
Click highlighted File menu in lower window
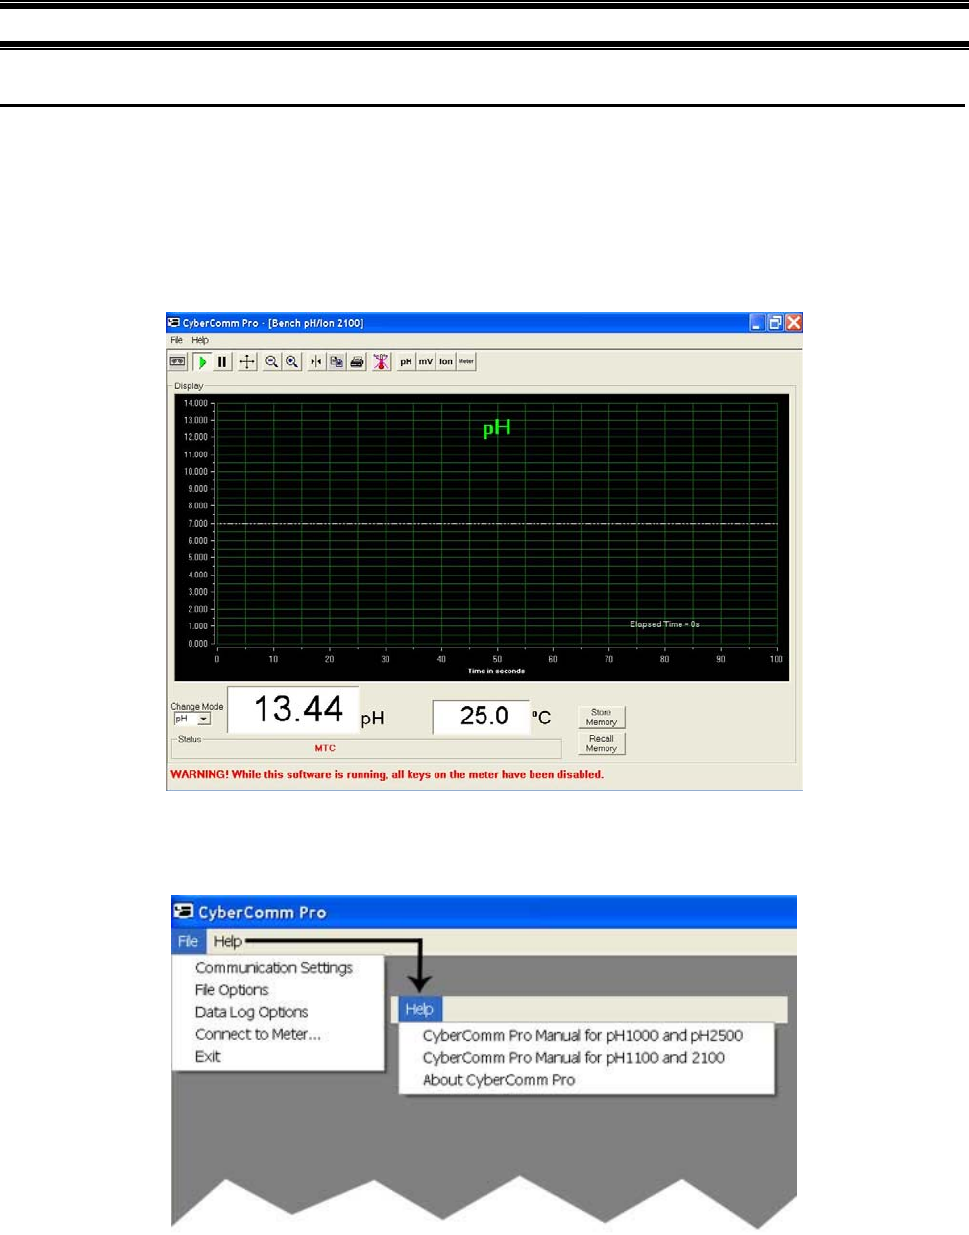(188, 941)
